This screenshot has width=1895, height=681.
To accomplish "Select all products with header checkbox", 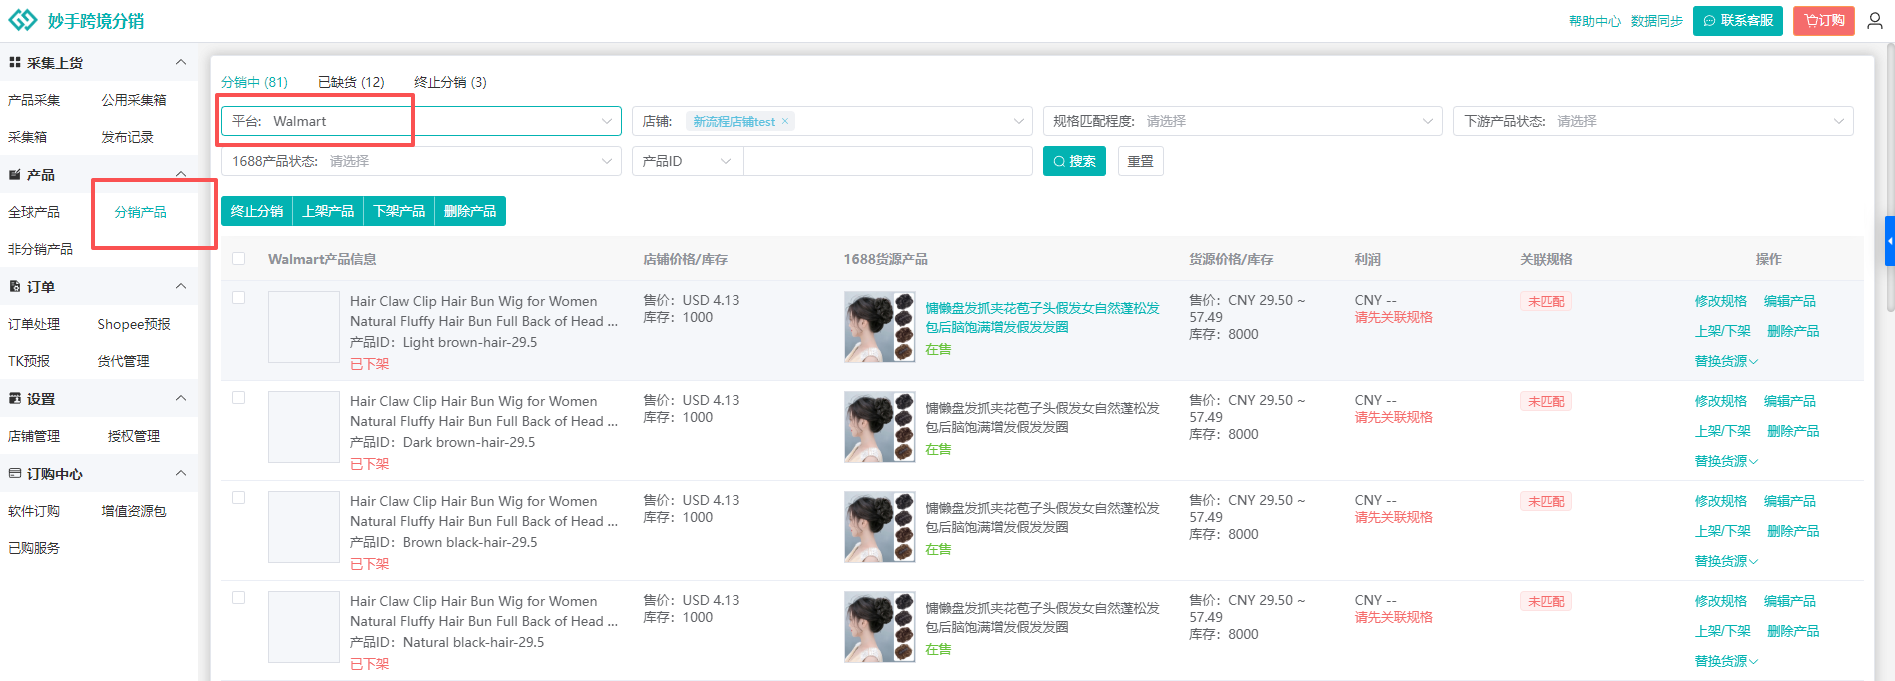I will tap(238, 259).
